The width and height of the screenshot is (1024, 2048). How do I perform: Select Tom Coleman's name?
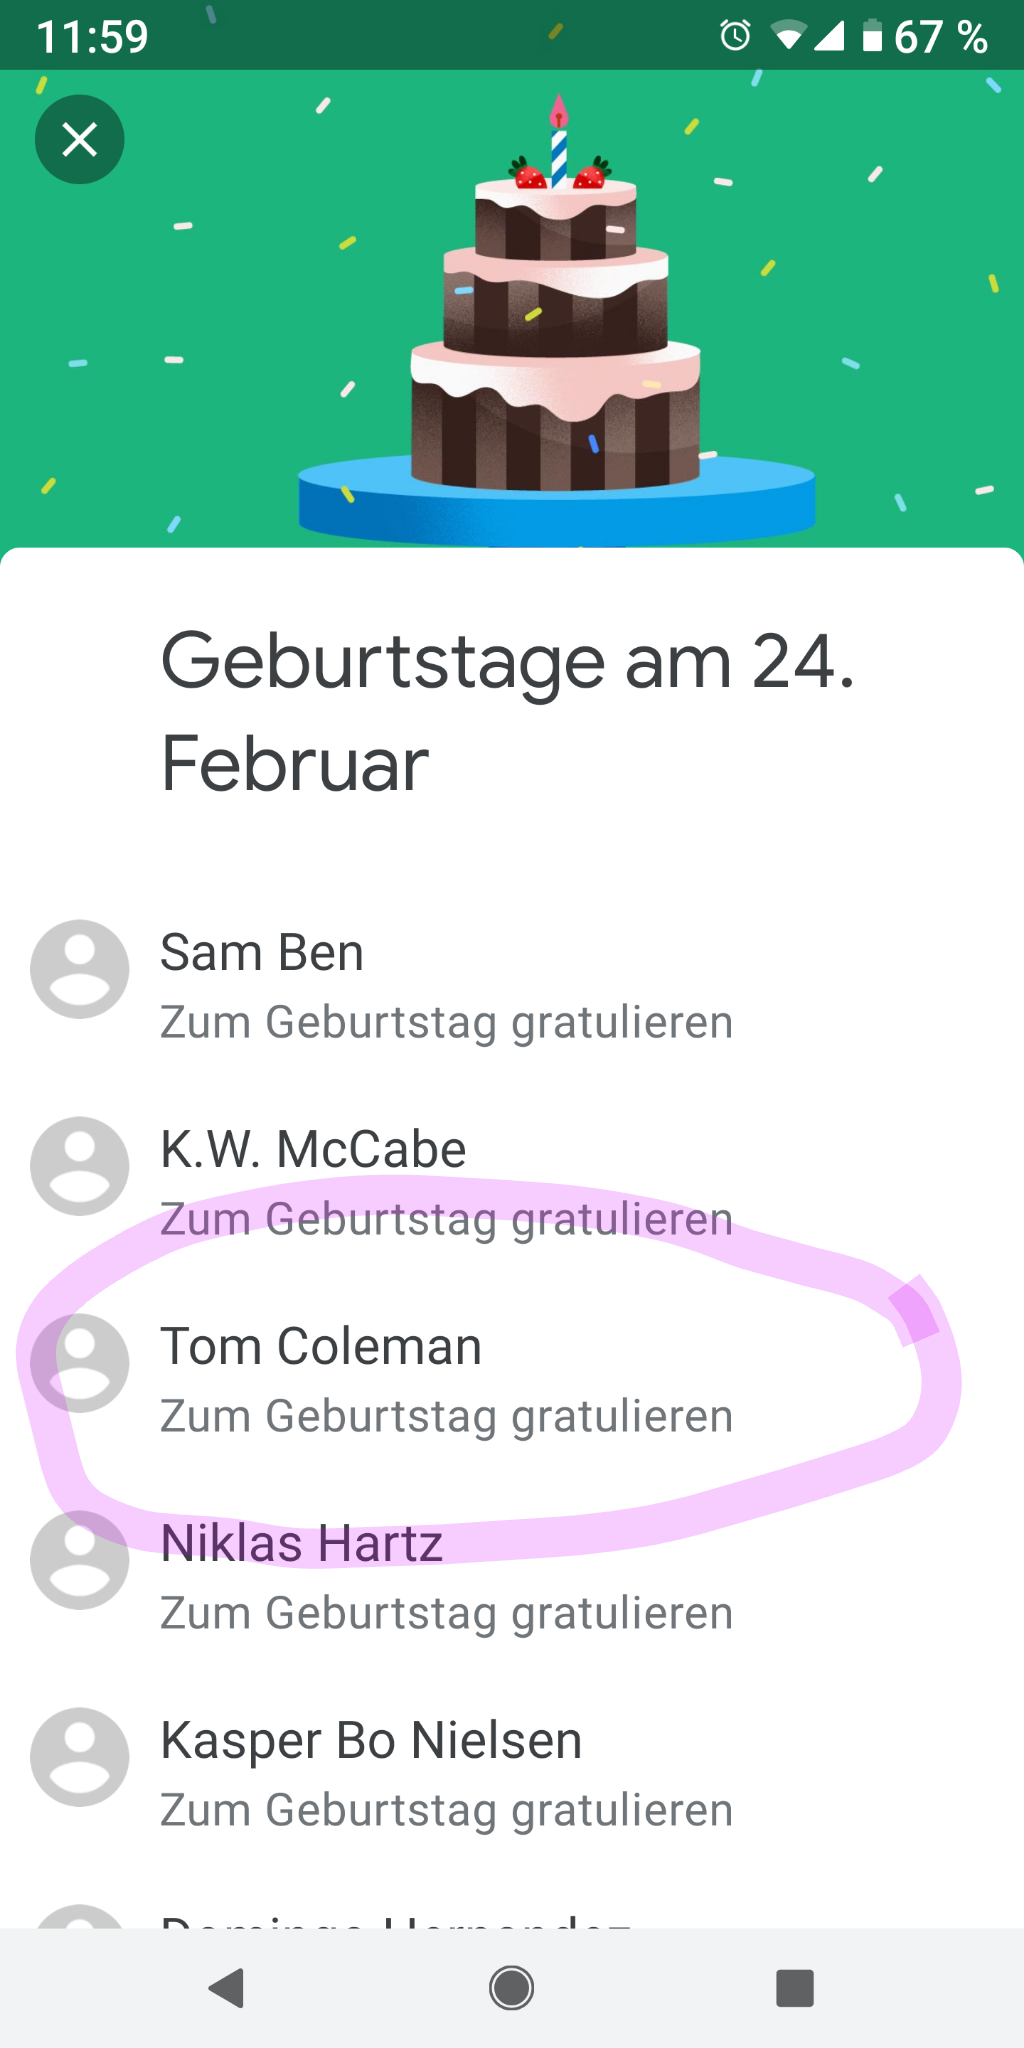pyautogui.click(x=321, y=1346)
